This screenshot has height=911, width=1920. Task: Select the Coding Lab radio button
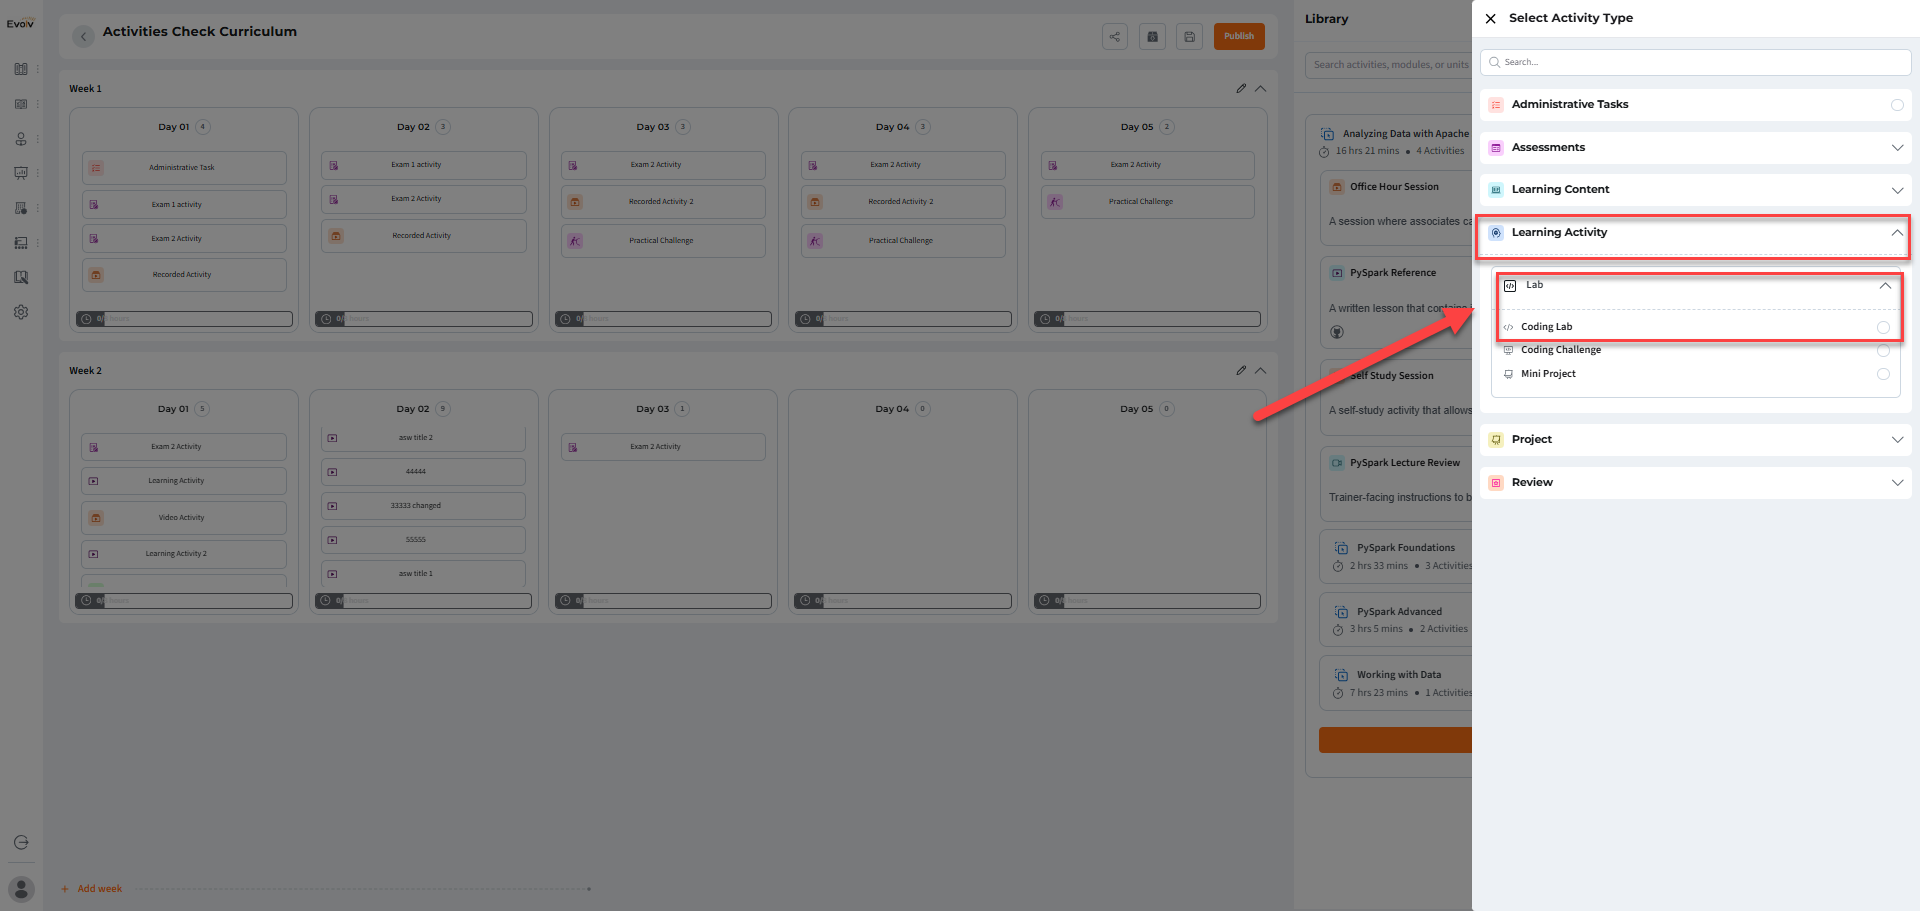1883,327
